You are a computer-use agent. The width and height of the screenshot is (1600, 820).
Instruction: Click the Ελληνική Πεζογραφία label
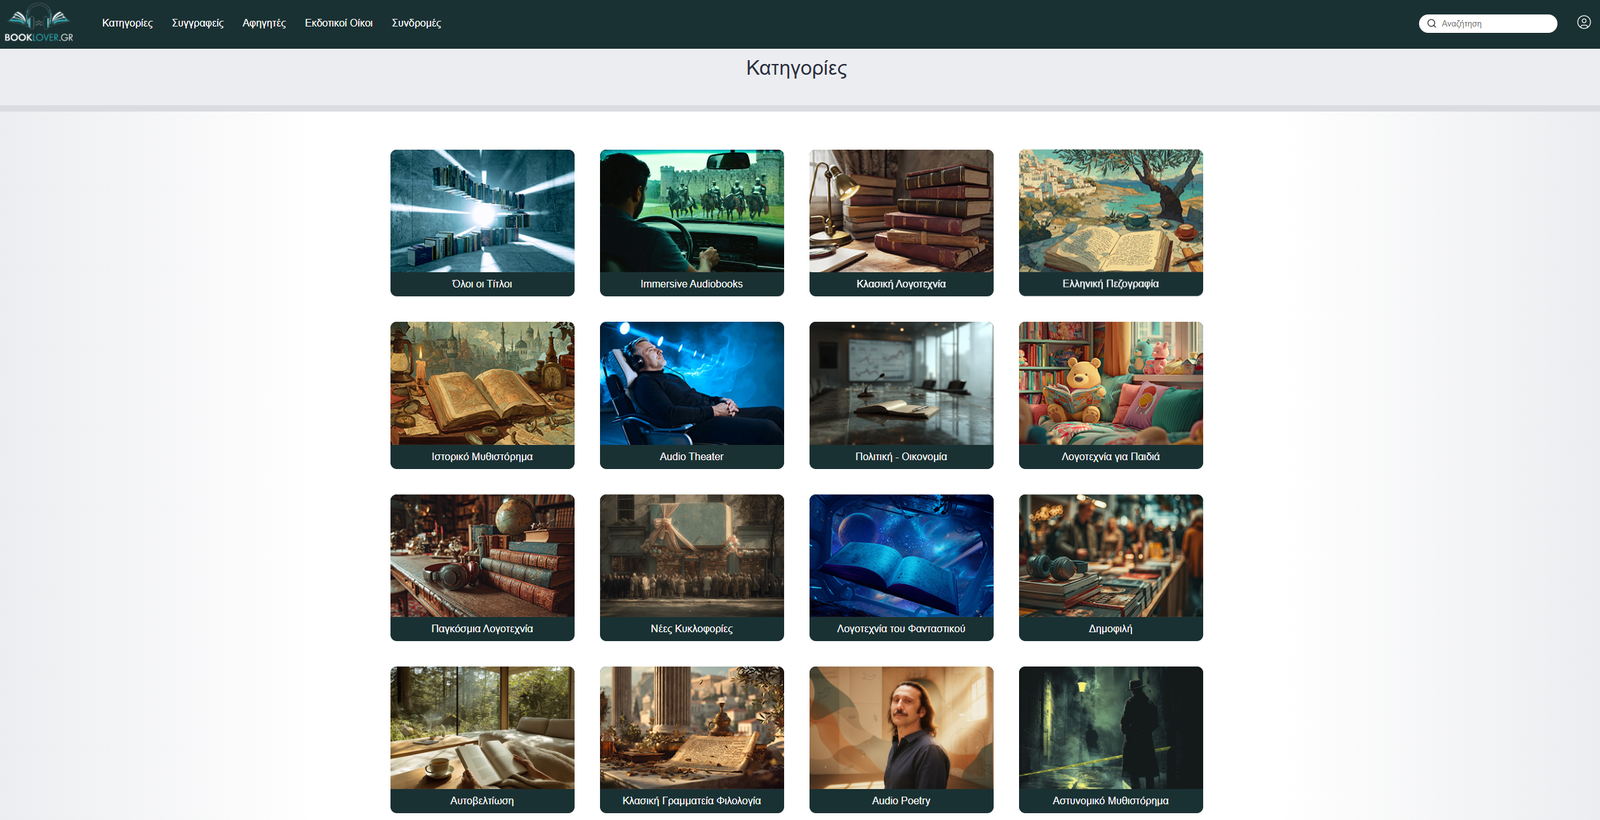[x=1110, y=284]
